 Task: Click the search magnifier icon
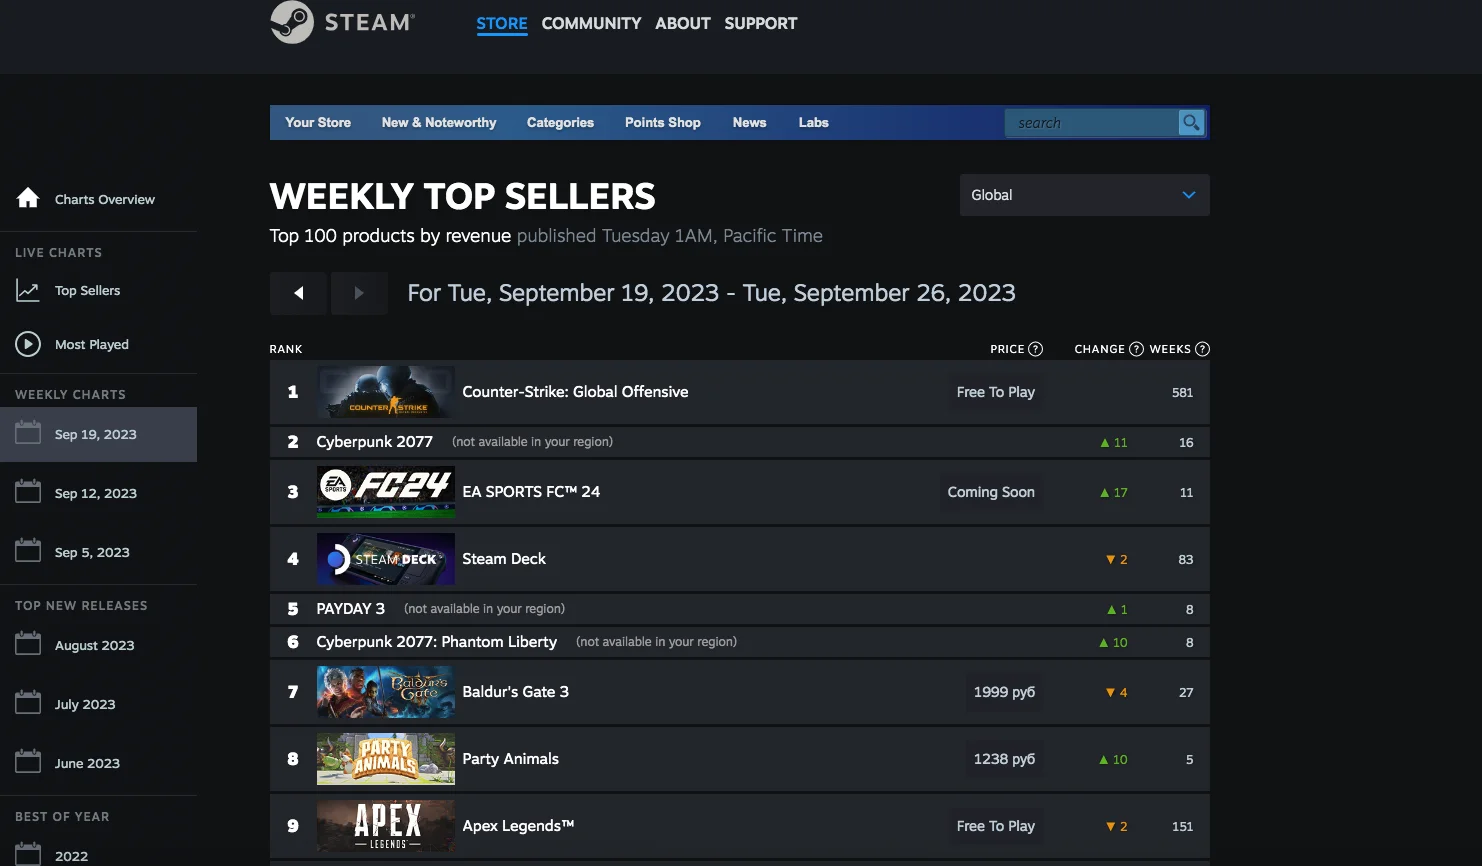pyautogui.click(x=1191, y=123)
